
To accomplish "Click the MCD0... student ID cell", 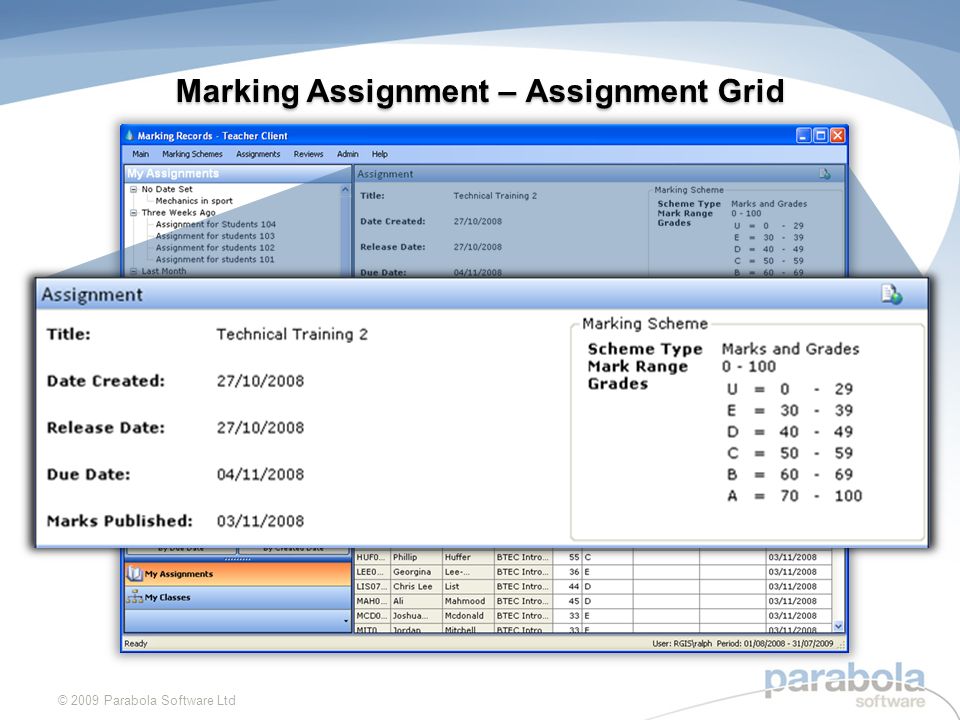I will (372, 616).
